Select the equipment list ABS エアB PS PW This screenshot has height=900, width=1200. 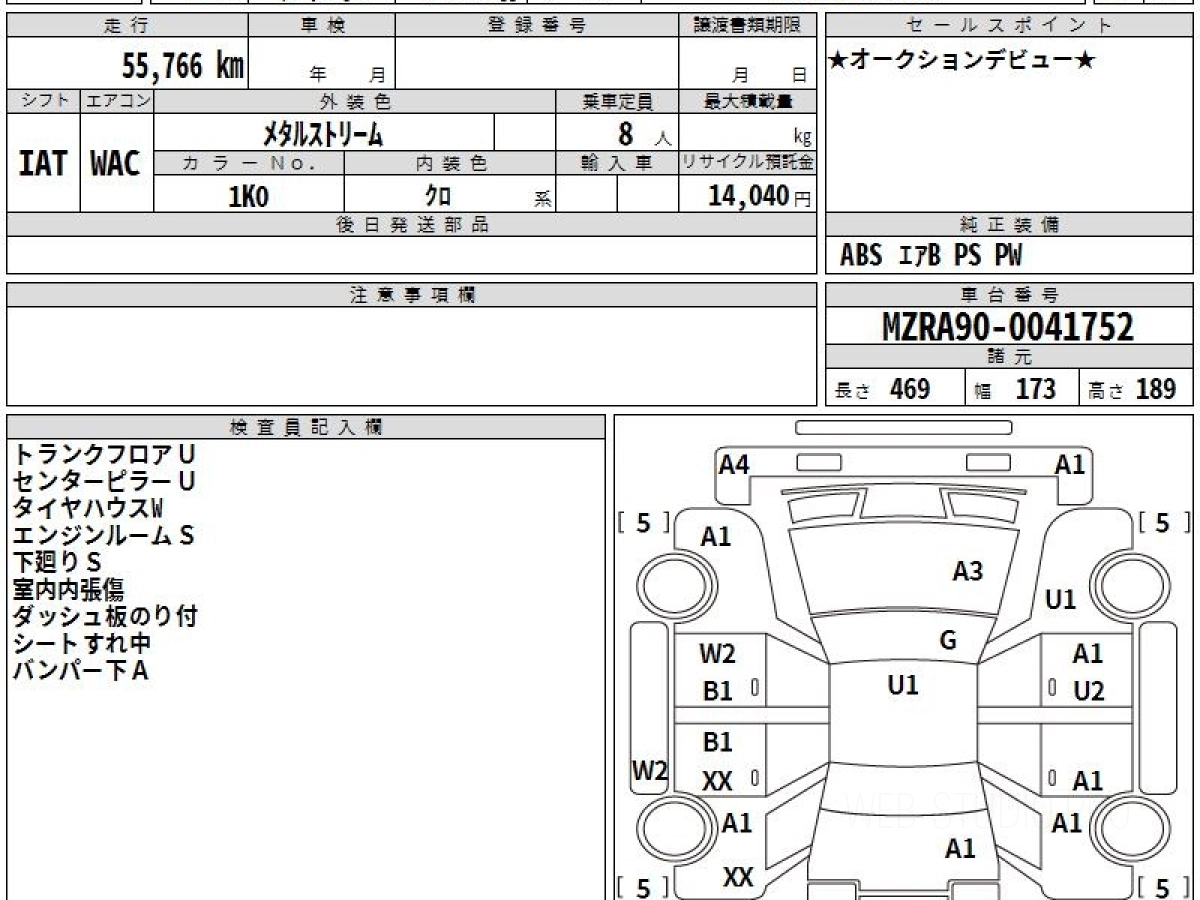pos(931,256)
